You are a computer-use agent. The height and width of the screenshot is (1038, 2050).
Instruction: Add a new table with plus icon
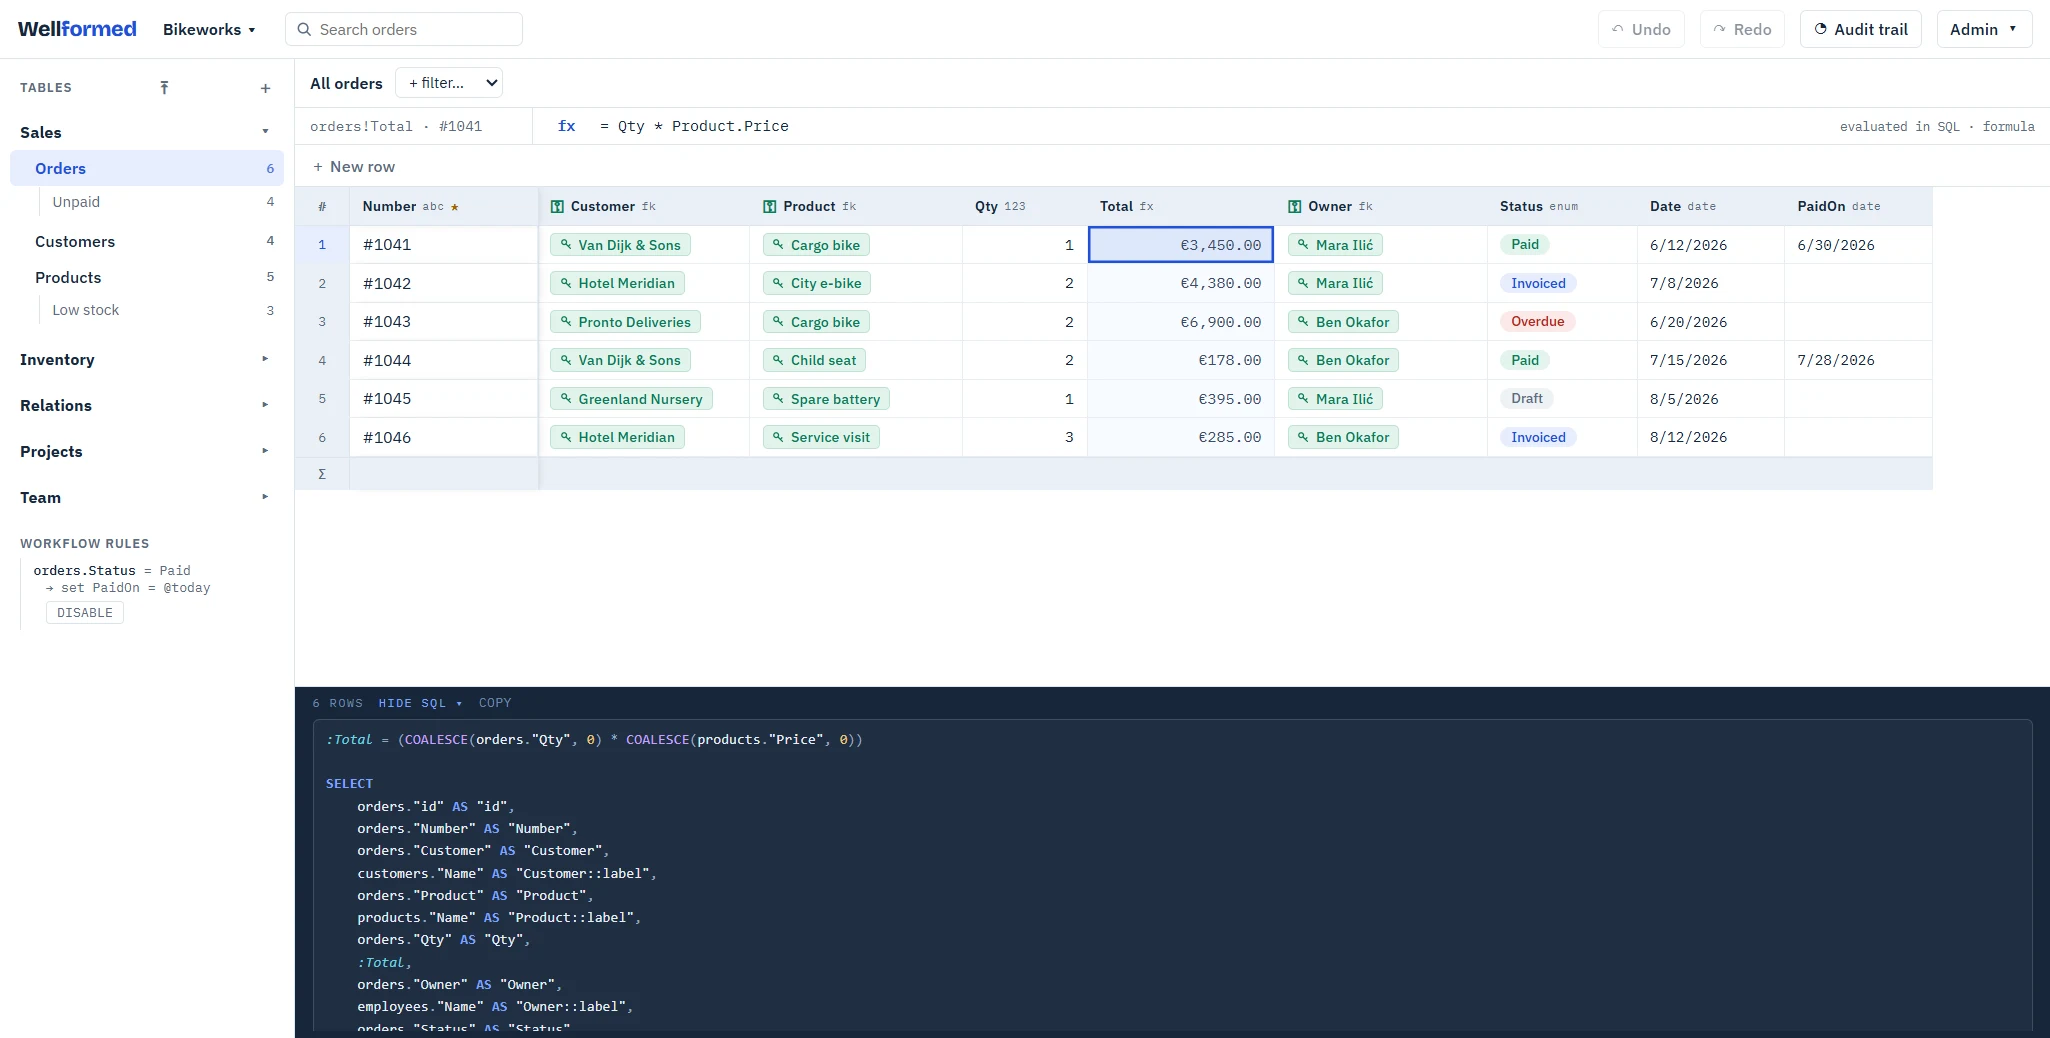tap(265, 88)
